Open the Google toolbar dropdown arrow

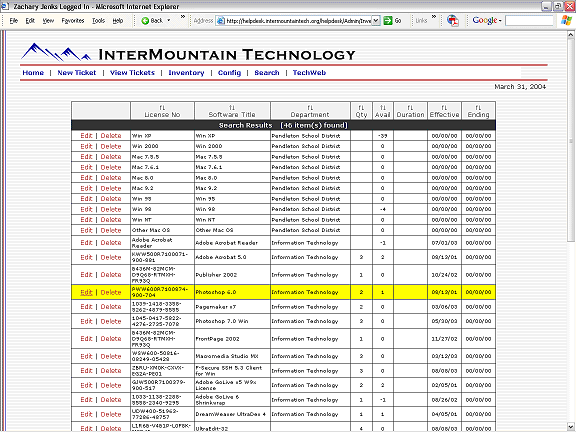pyautogui.click(x=500, y=21)
